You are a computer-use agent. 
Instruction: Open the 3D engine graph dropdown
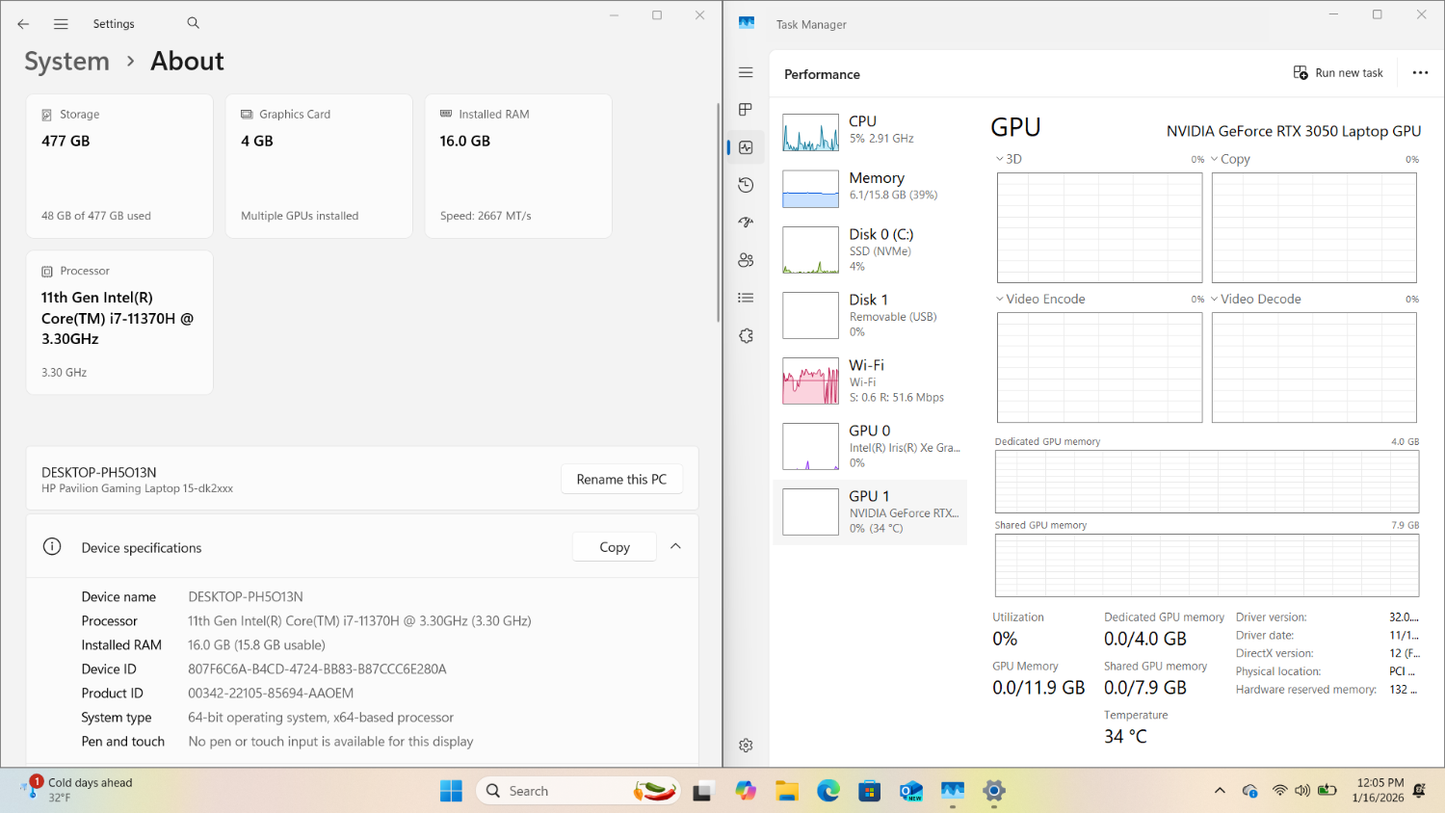click(x=1000, y=159)
